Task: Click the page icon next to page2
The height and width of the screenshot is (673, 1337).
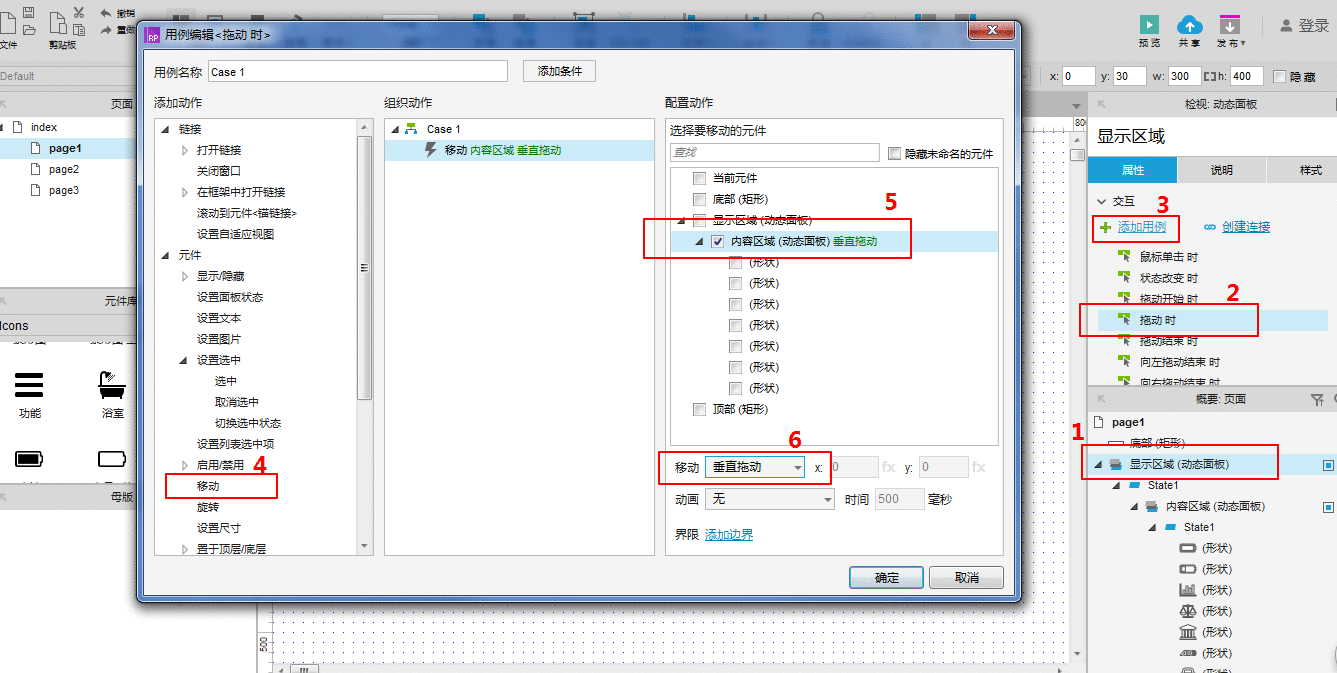Action: [x=36, y=169]
